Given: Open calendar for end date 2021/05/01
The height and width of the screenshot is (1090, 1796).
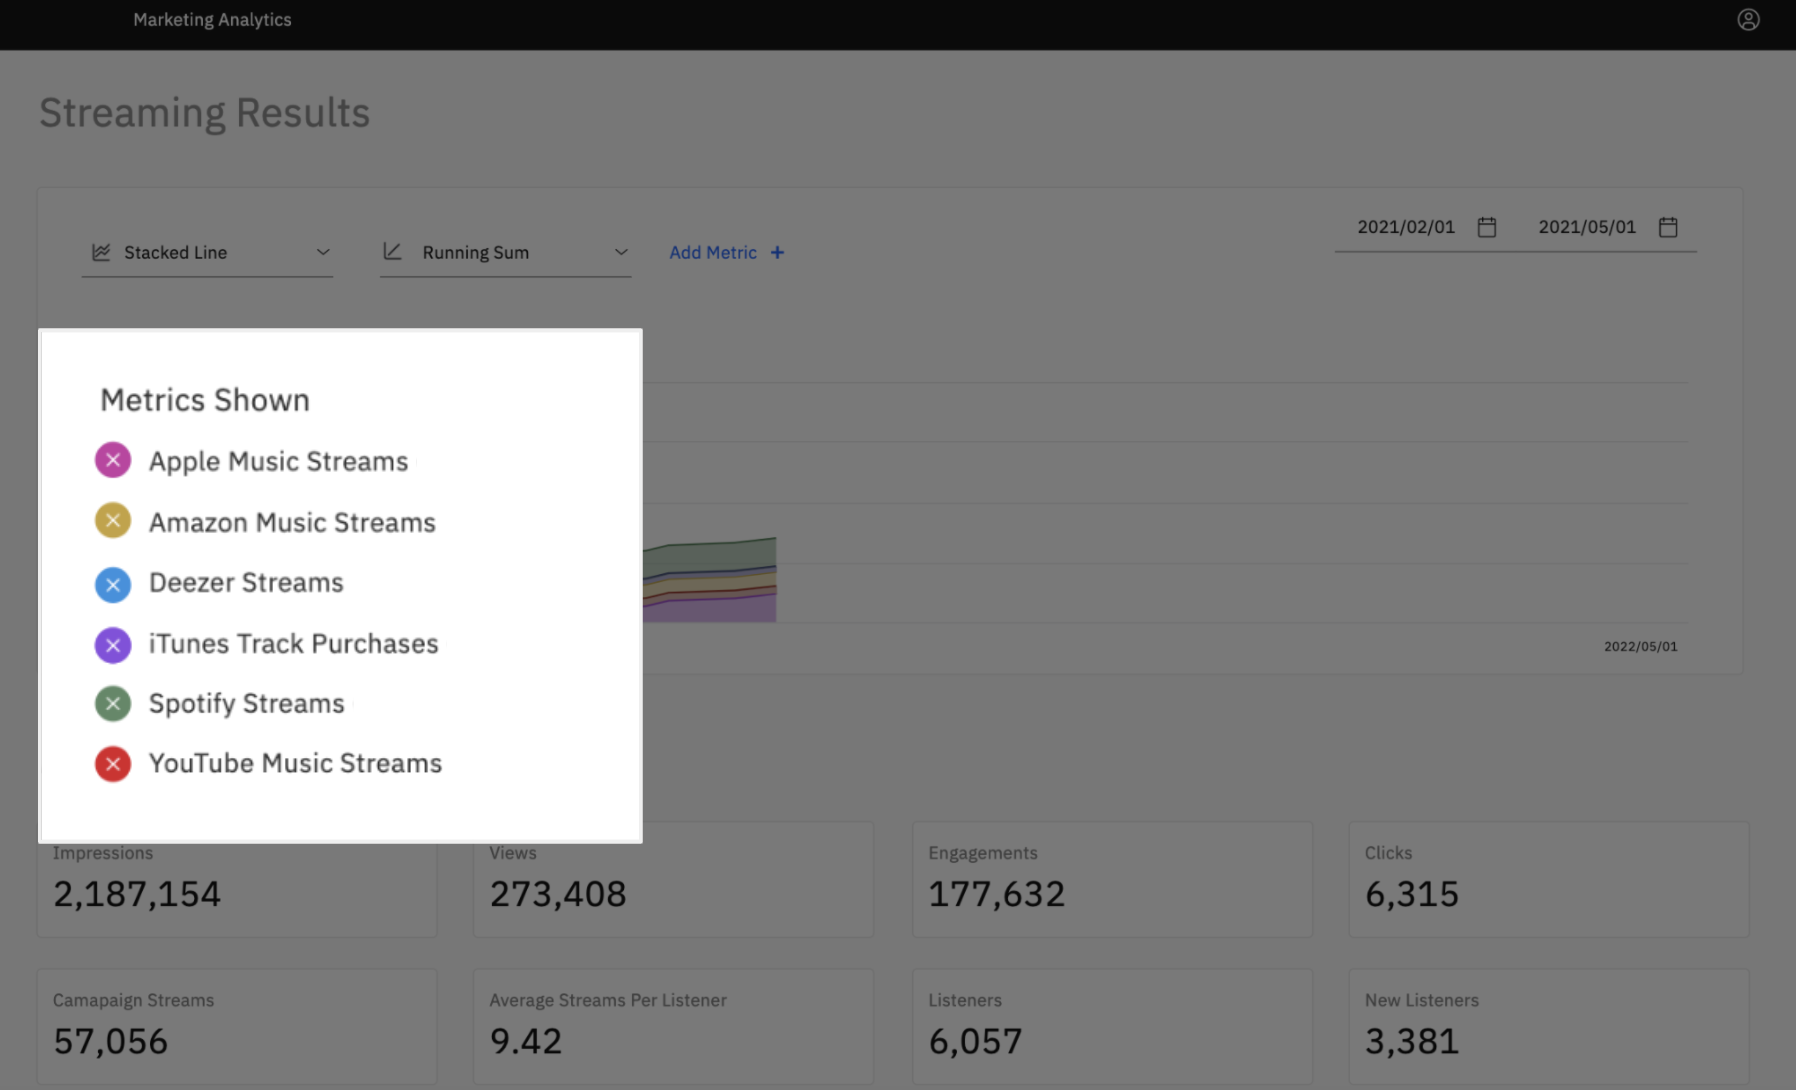Looking at the screenshot, I should (1668, 227).
